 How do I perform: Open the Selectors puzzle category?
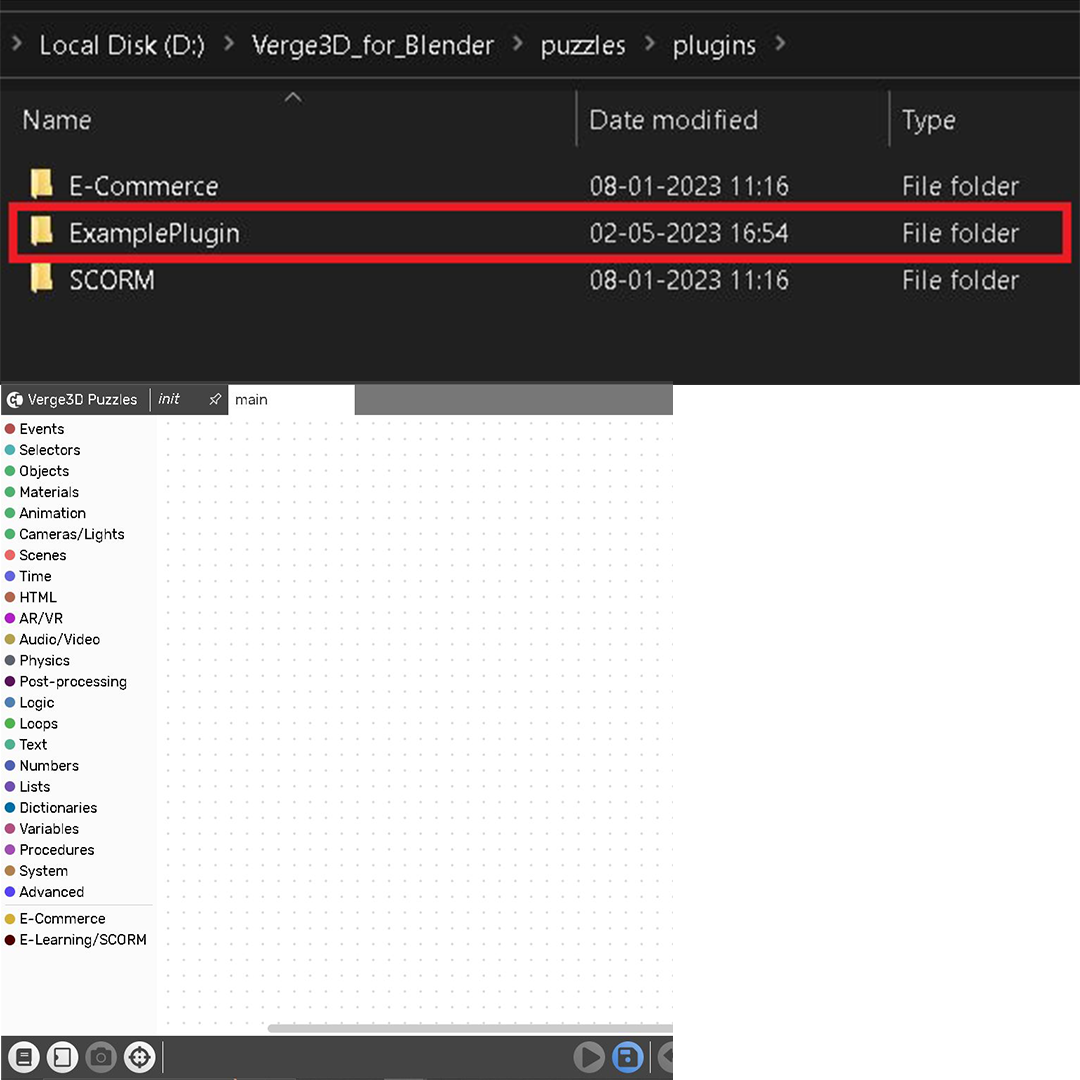coord(50,450)
